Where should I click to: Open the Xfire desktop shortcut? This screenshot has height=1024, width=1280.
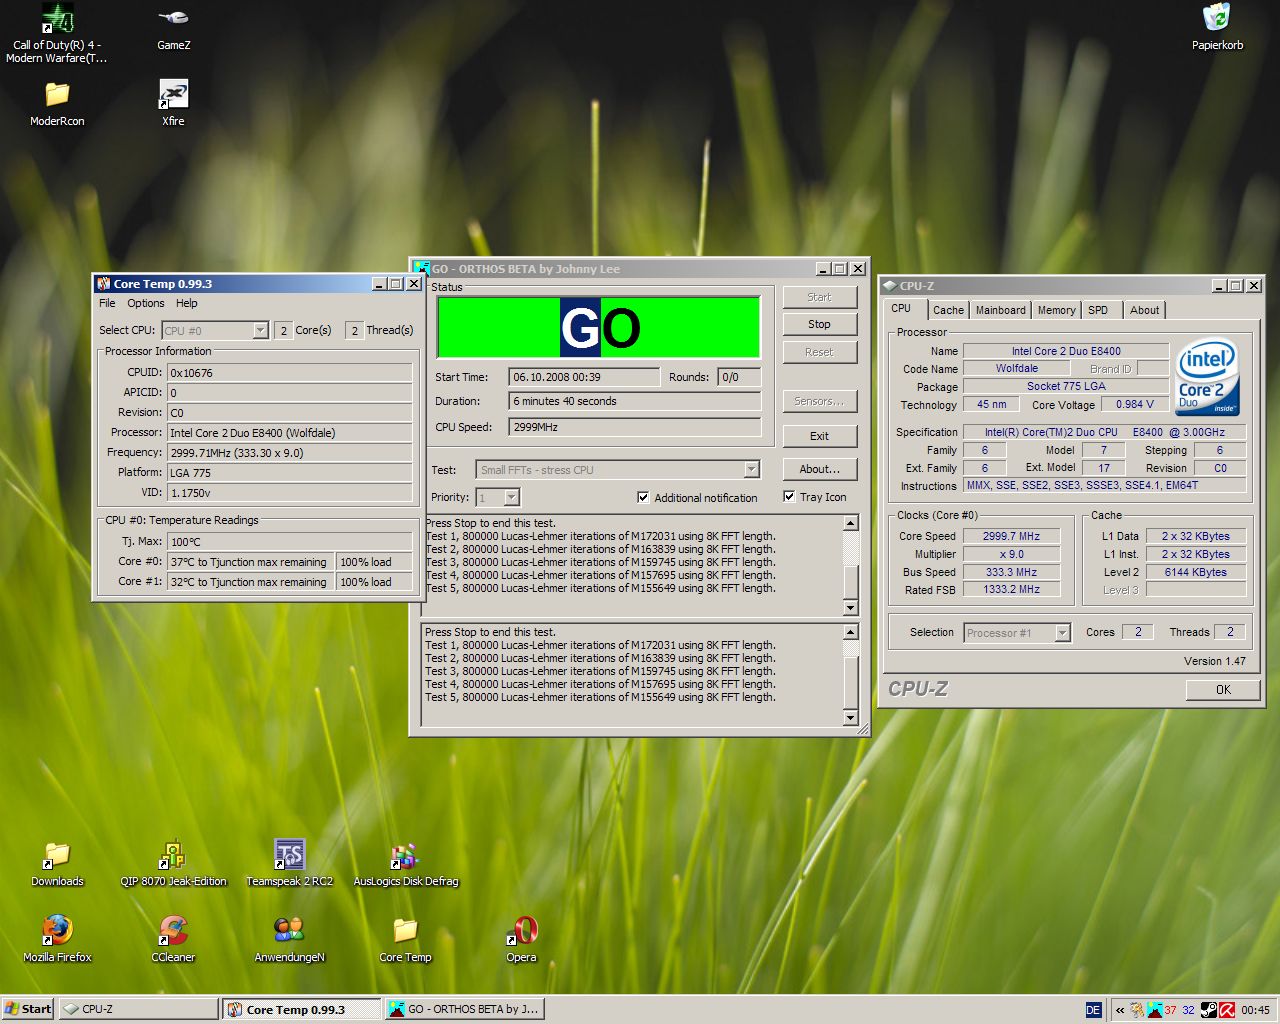tap(173, 96)
